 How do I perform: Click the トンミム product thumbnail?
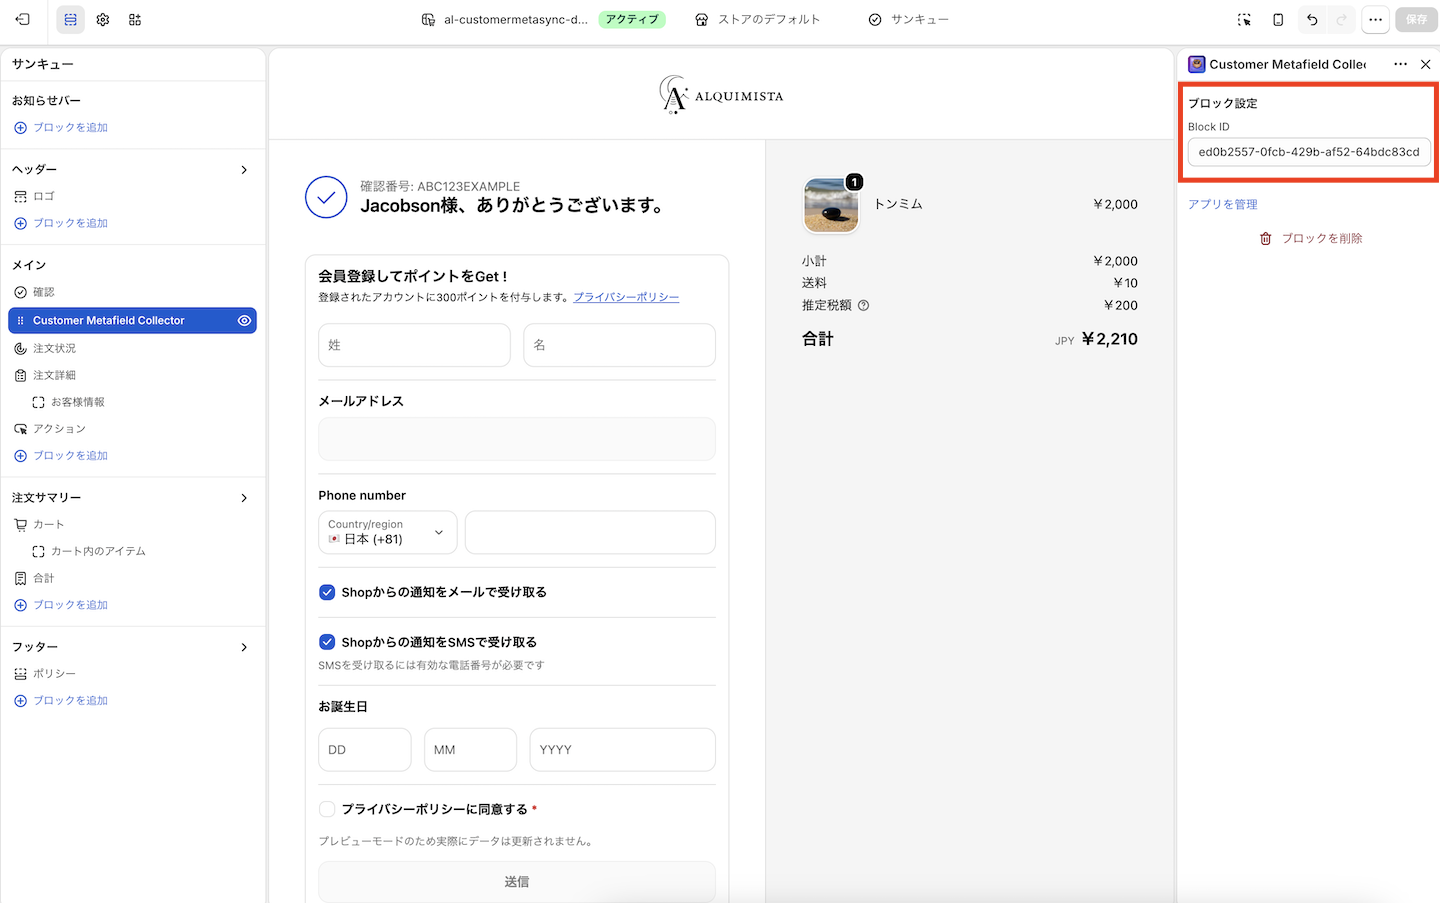pyautogui.click(x=831, y=205)
